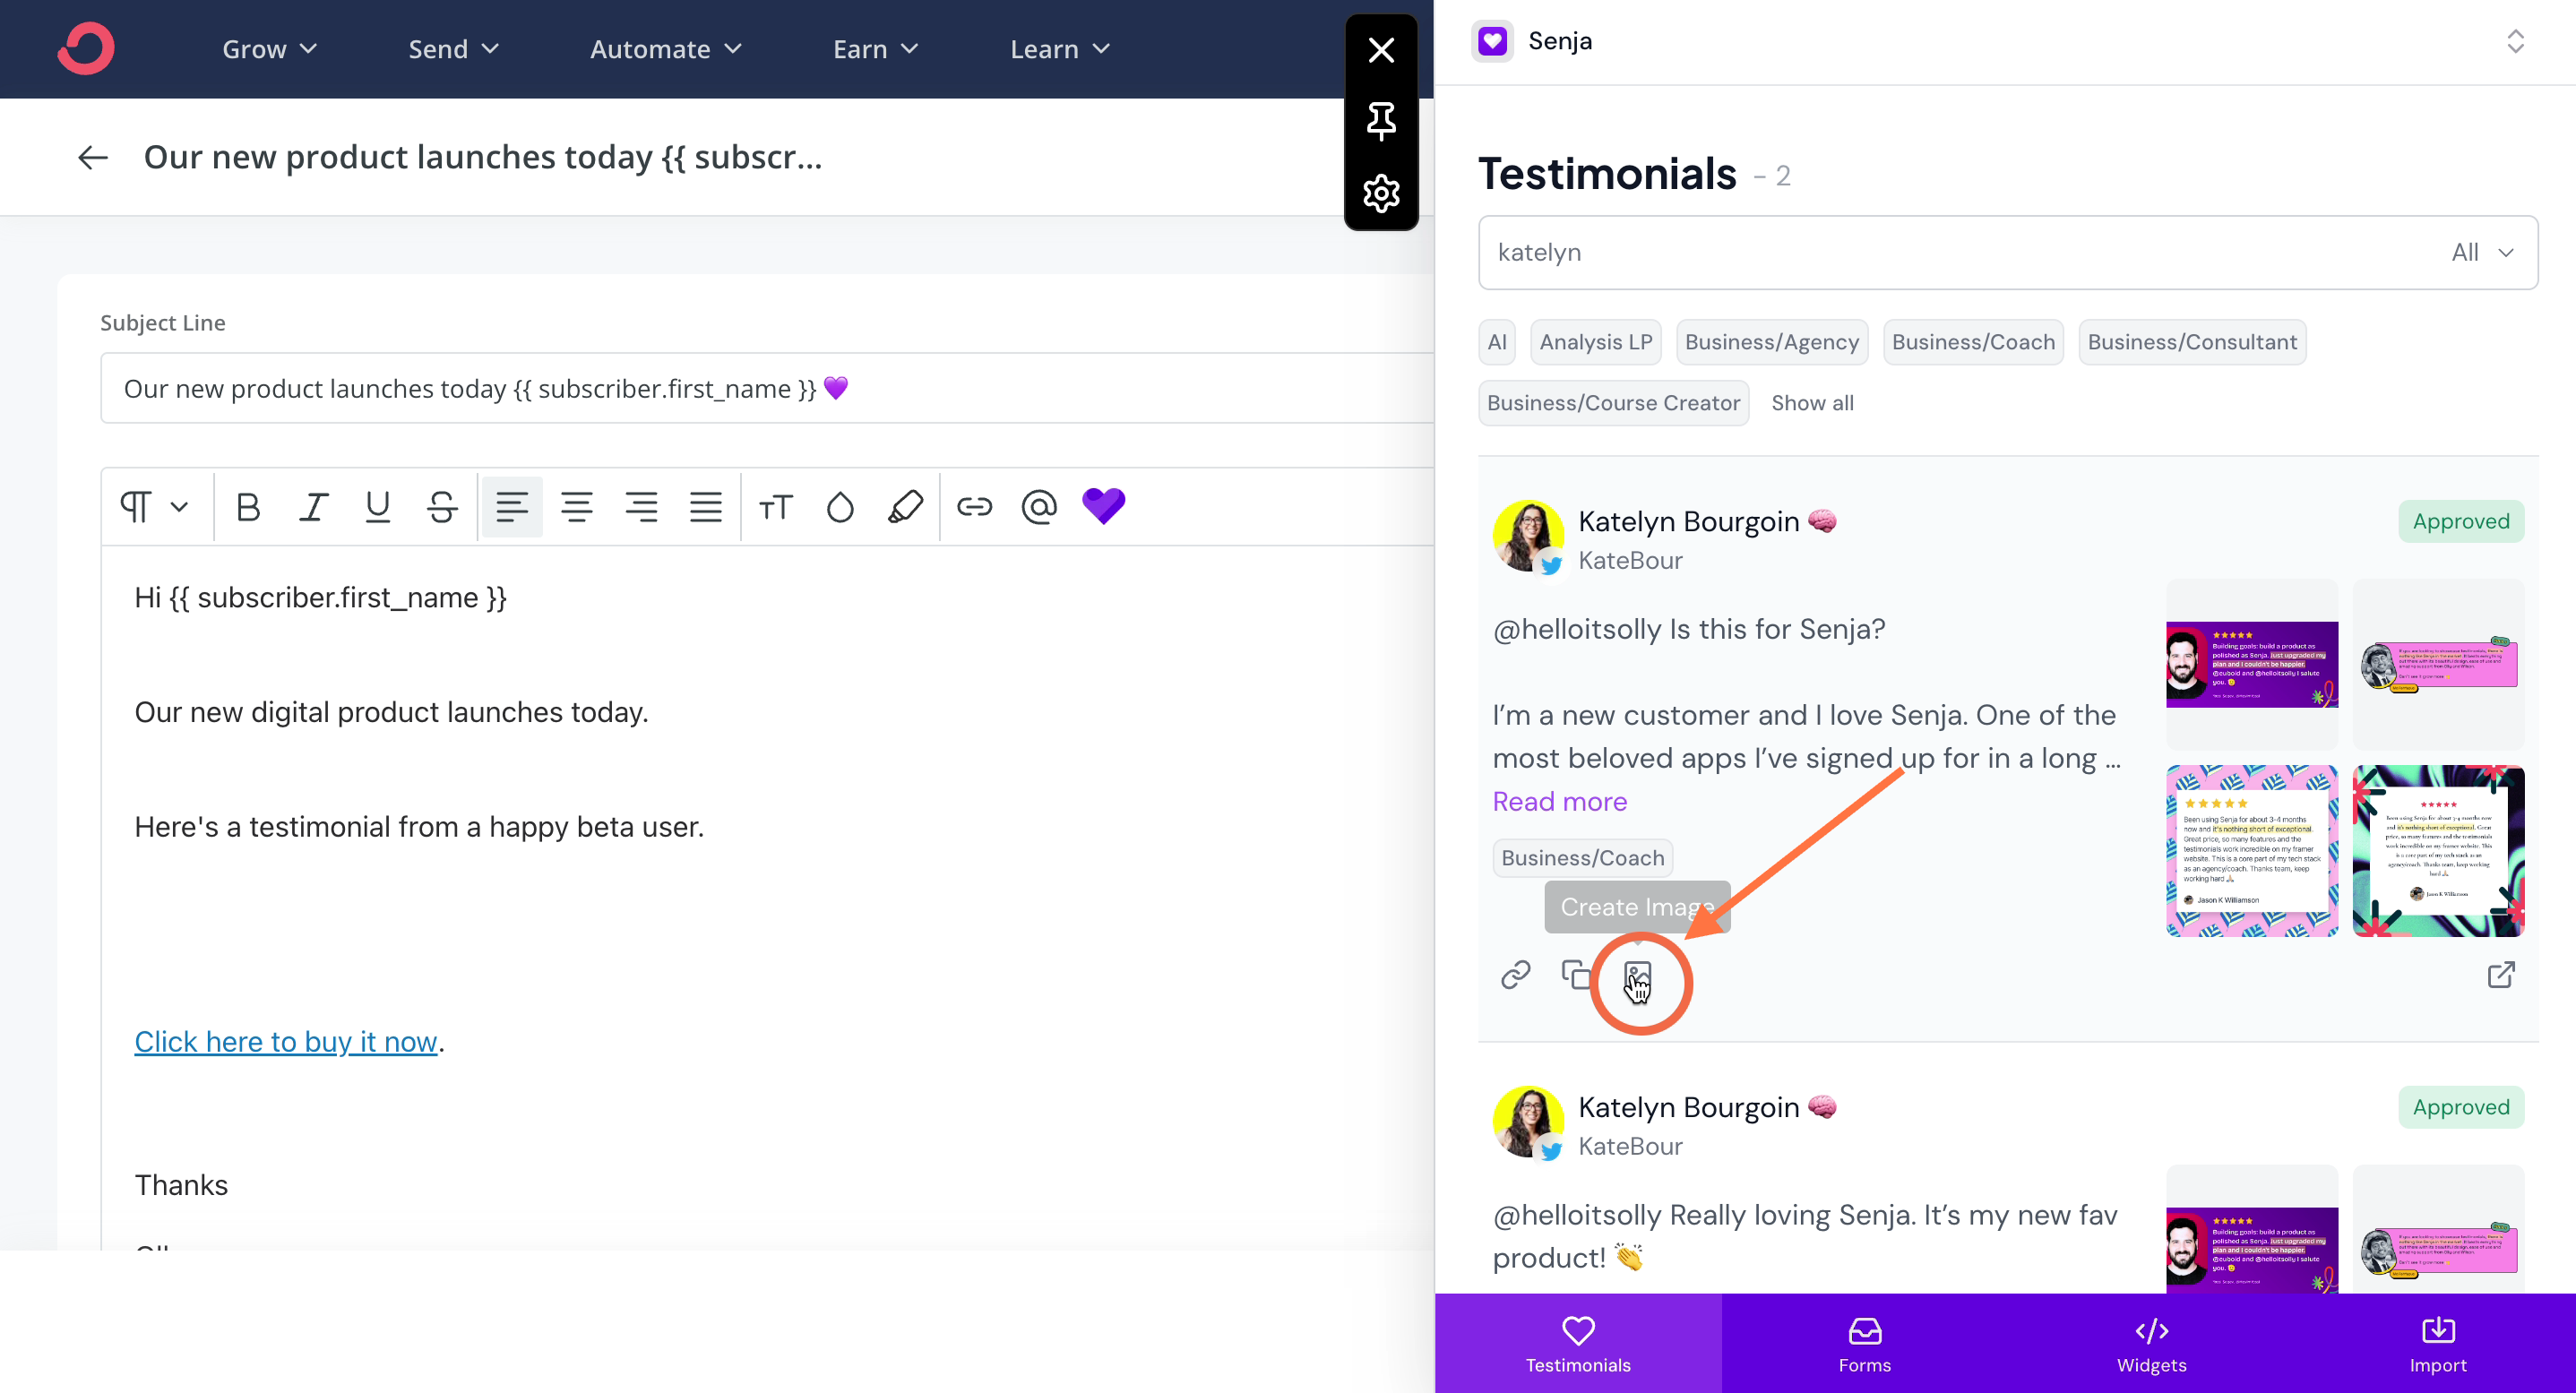Select the pink patterned testimonial thumbnail
Screen dimensions: 2576x1393
coord(2252,851)
